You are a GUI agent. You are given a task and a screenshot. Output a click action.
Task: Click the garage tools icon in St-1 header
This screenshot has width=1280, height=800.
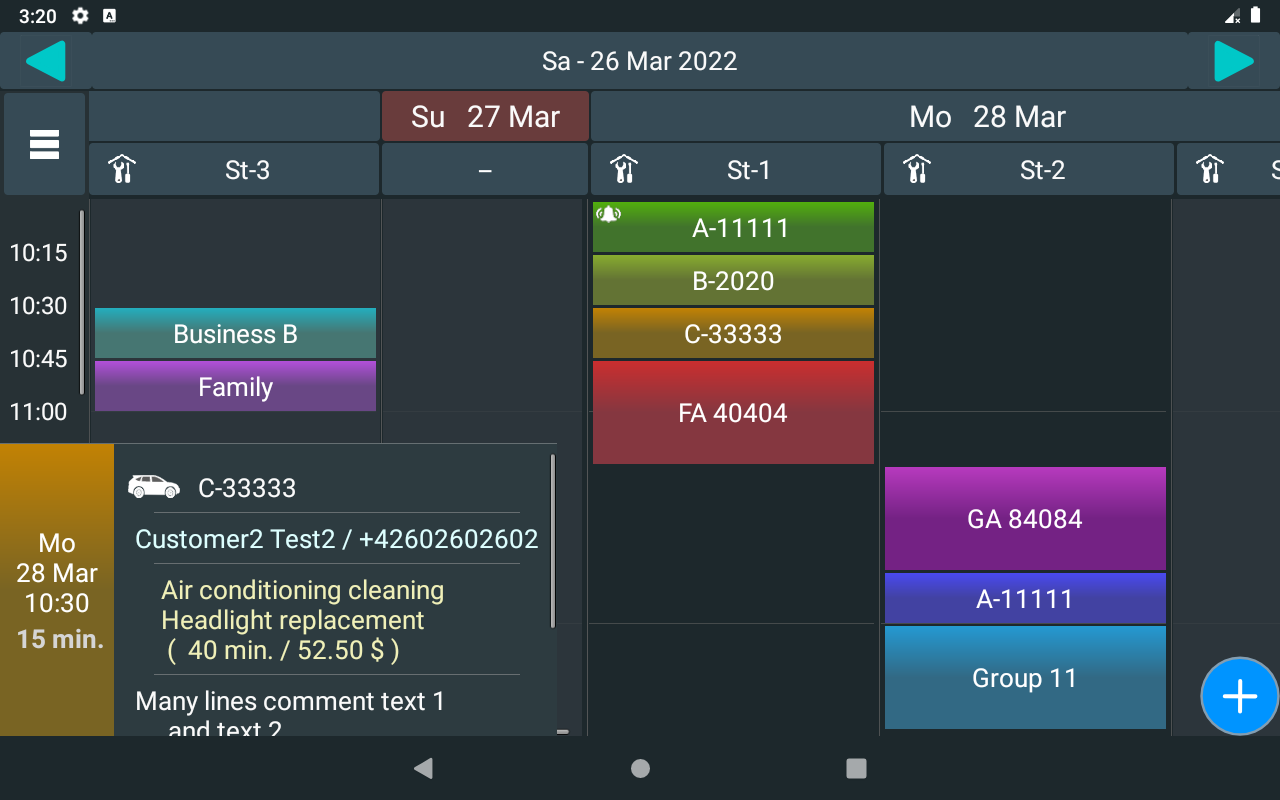pos(624,170)
